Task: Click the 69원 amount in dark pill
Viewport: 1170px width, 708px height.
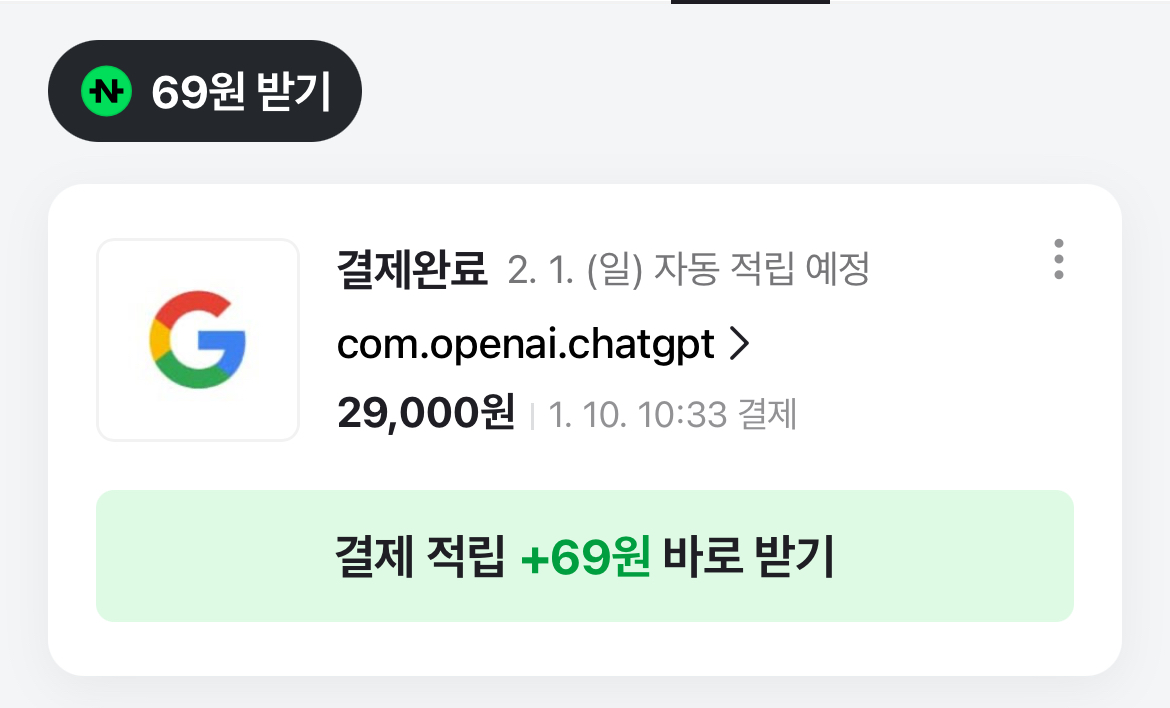Action: coord(198,92)
